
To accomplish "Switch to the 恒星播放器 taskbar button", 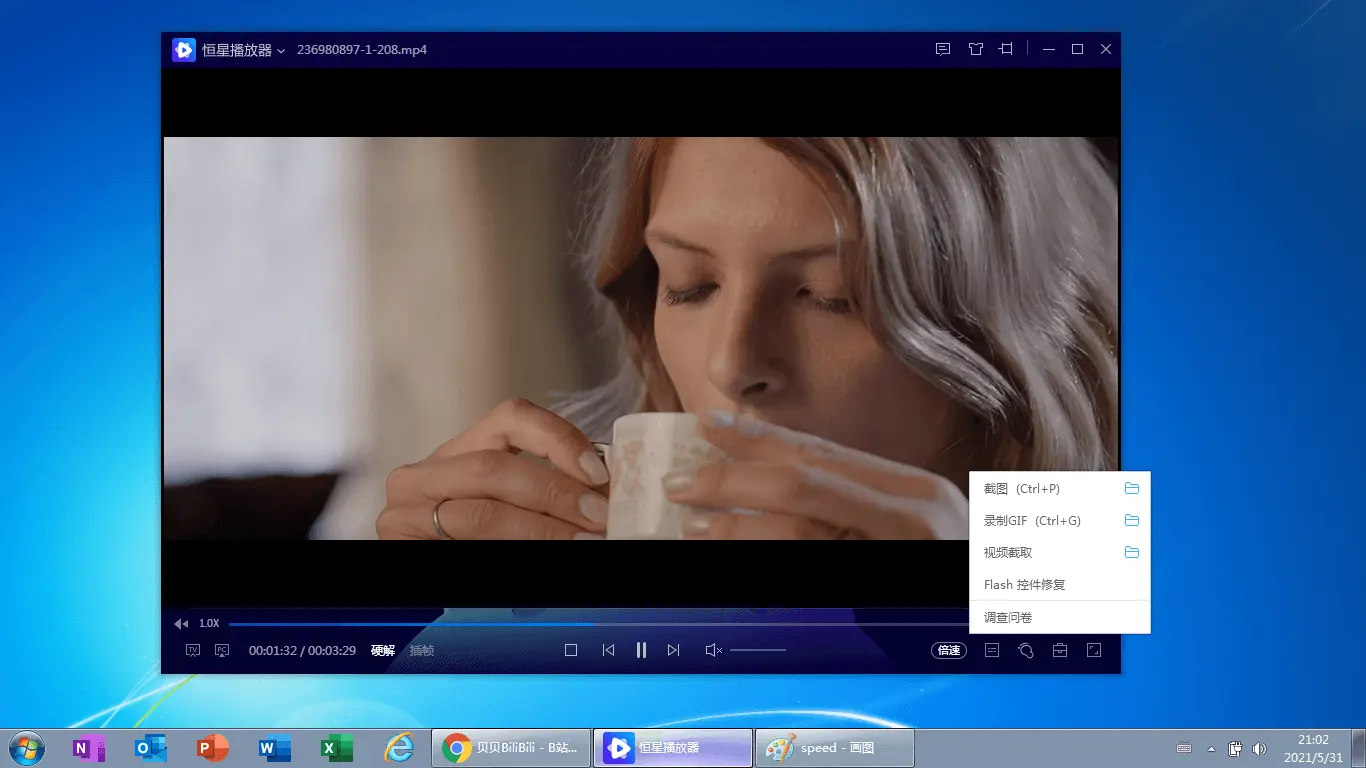I will point(672,748).
